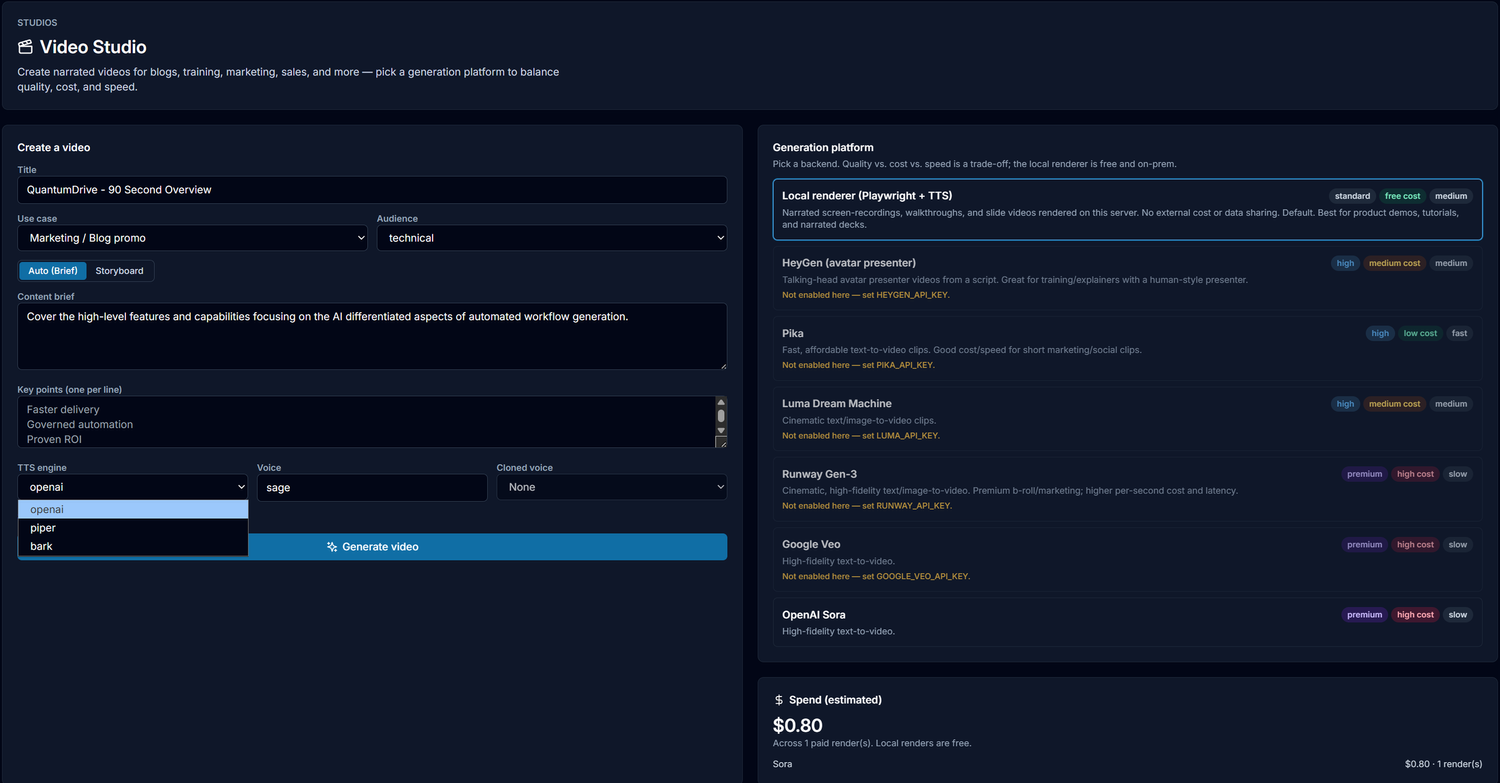
Task: Click the Generation platform heading
Action: click(823, 148)
